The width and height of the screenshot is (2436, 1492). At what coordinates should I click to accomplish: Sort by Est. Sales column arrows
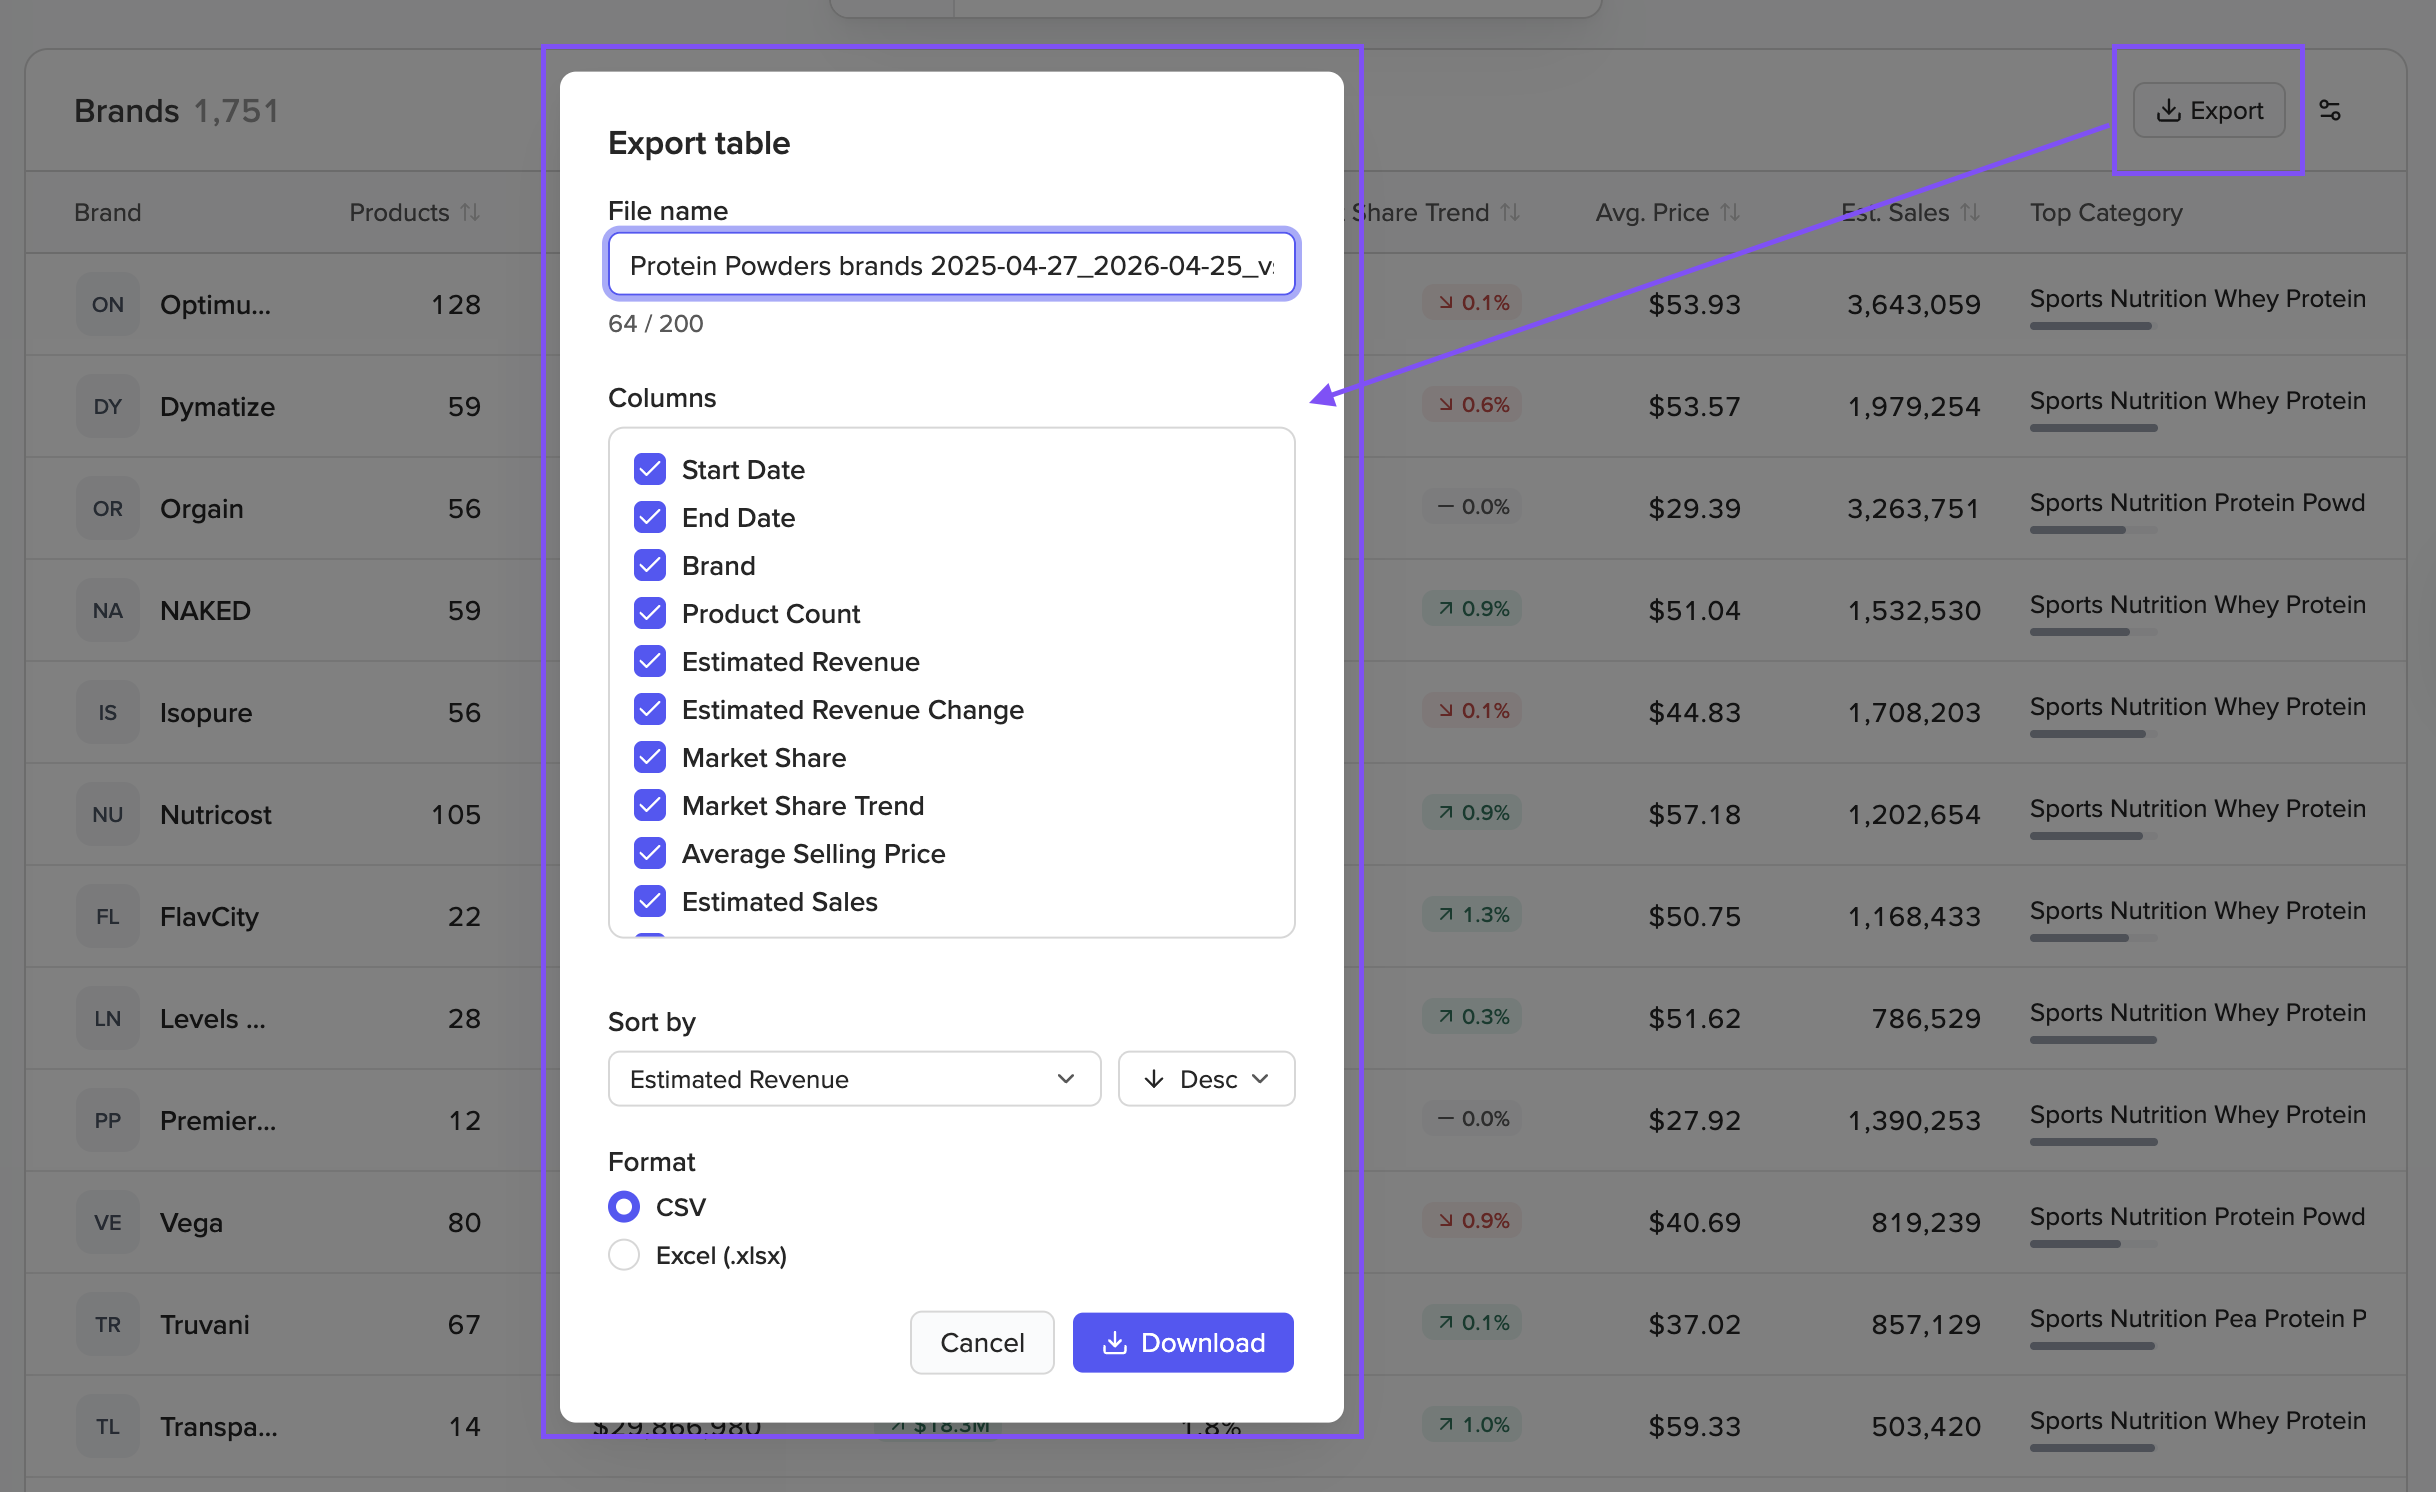pyautogui.click(x=1970, y=212)
